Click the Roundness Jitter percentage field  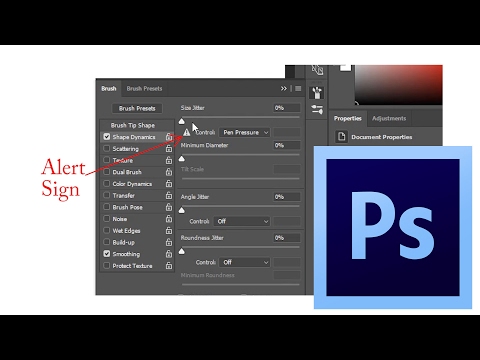287,238
